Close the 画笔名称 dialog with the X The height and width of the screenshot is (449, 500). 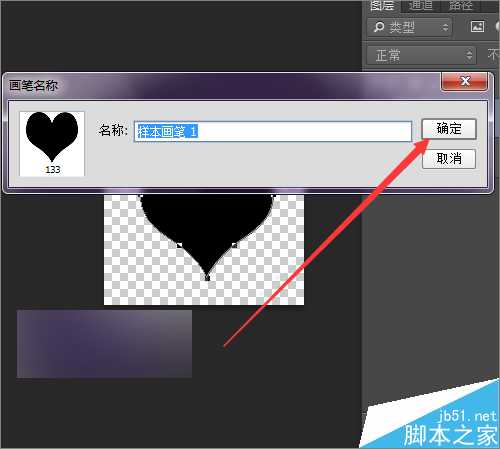pos(465,81)
